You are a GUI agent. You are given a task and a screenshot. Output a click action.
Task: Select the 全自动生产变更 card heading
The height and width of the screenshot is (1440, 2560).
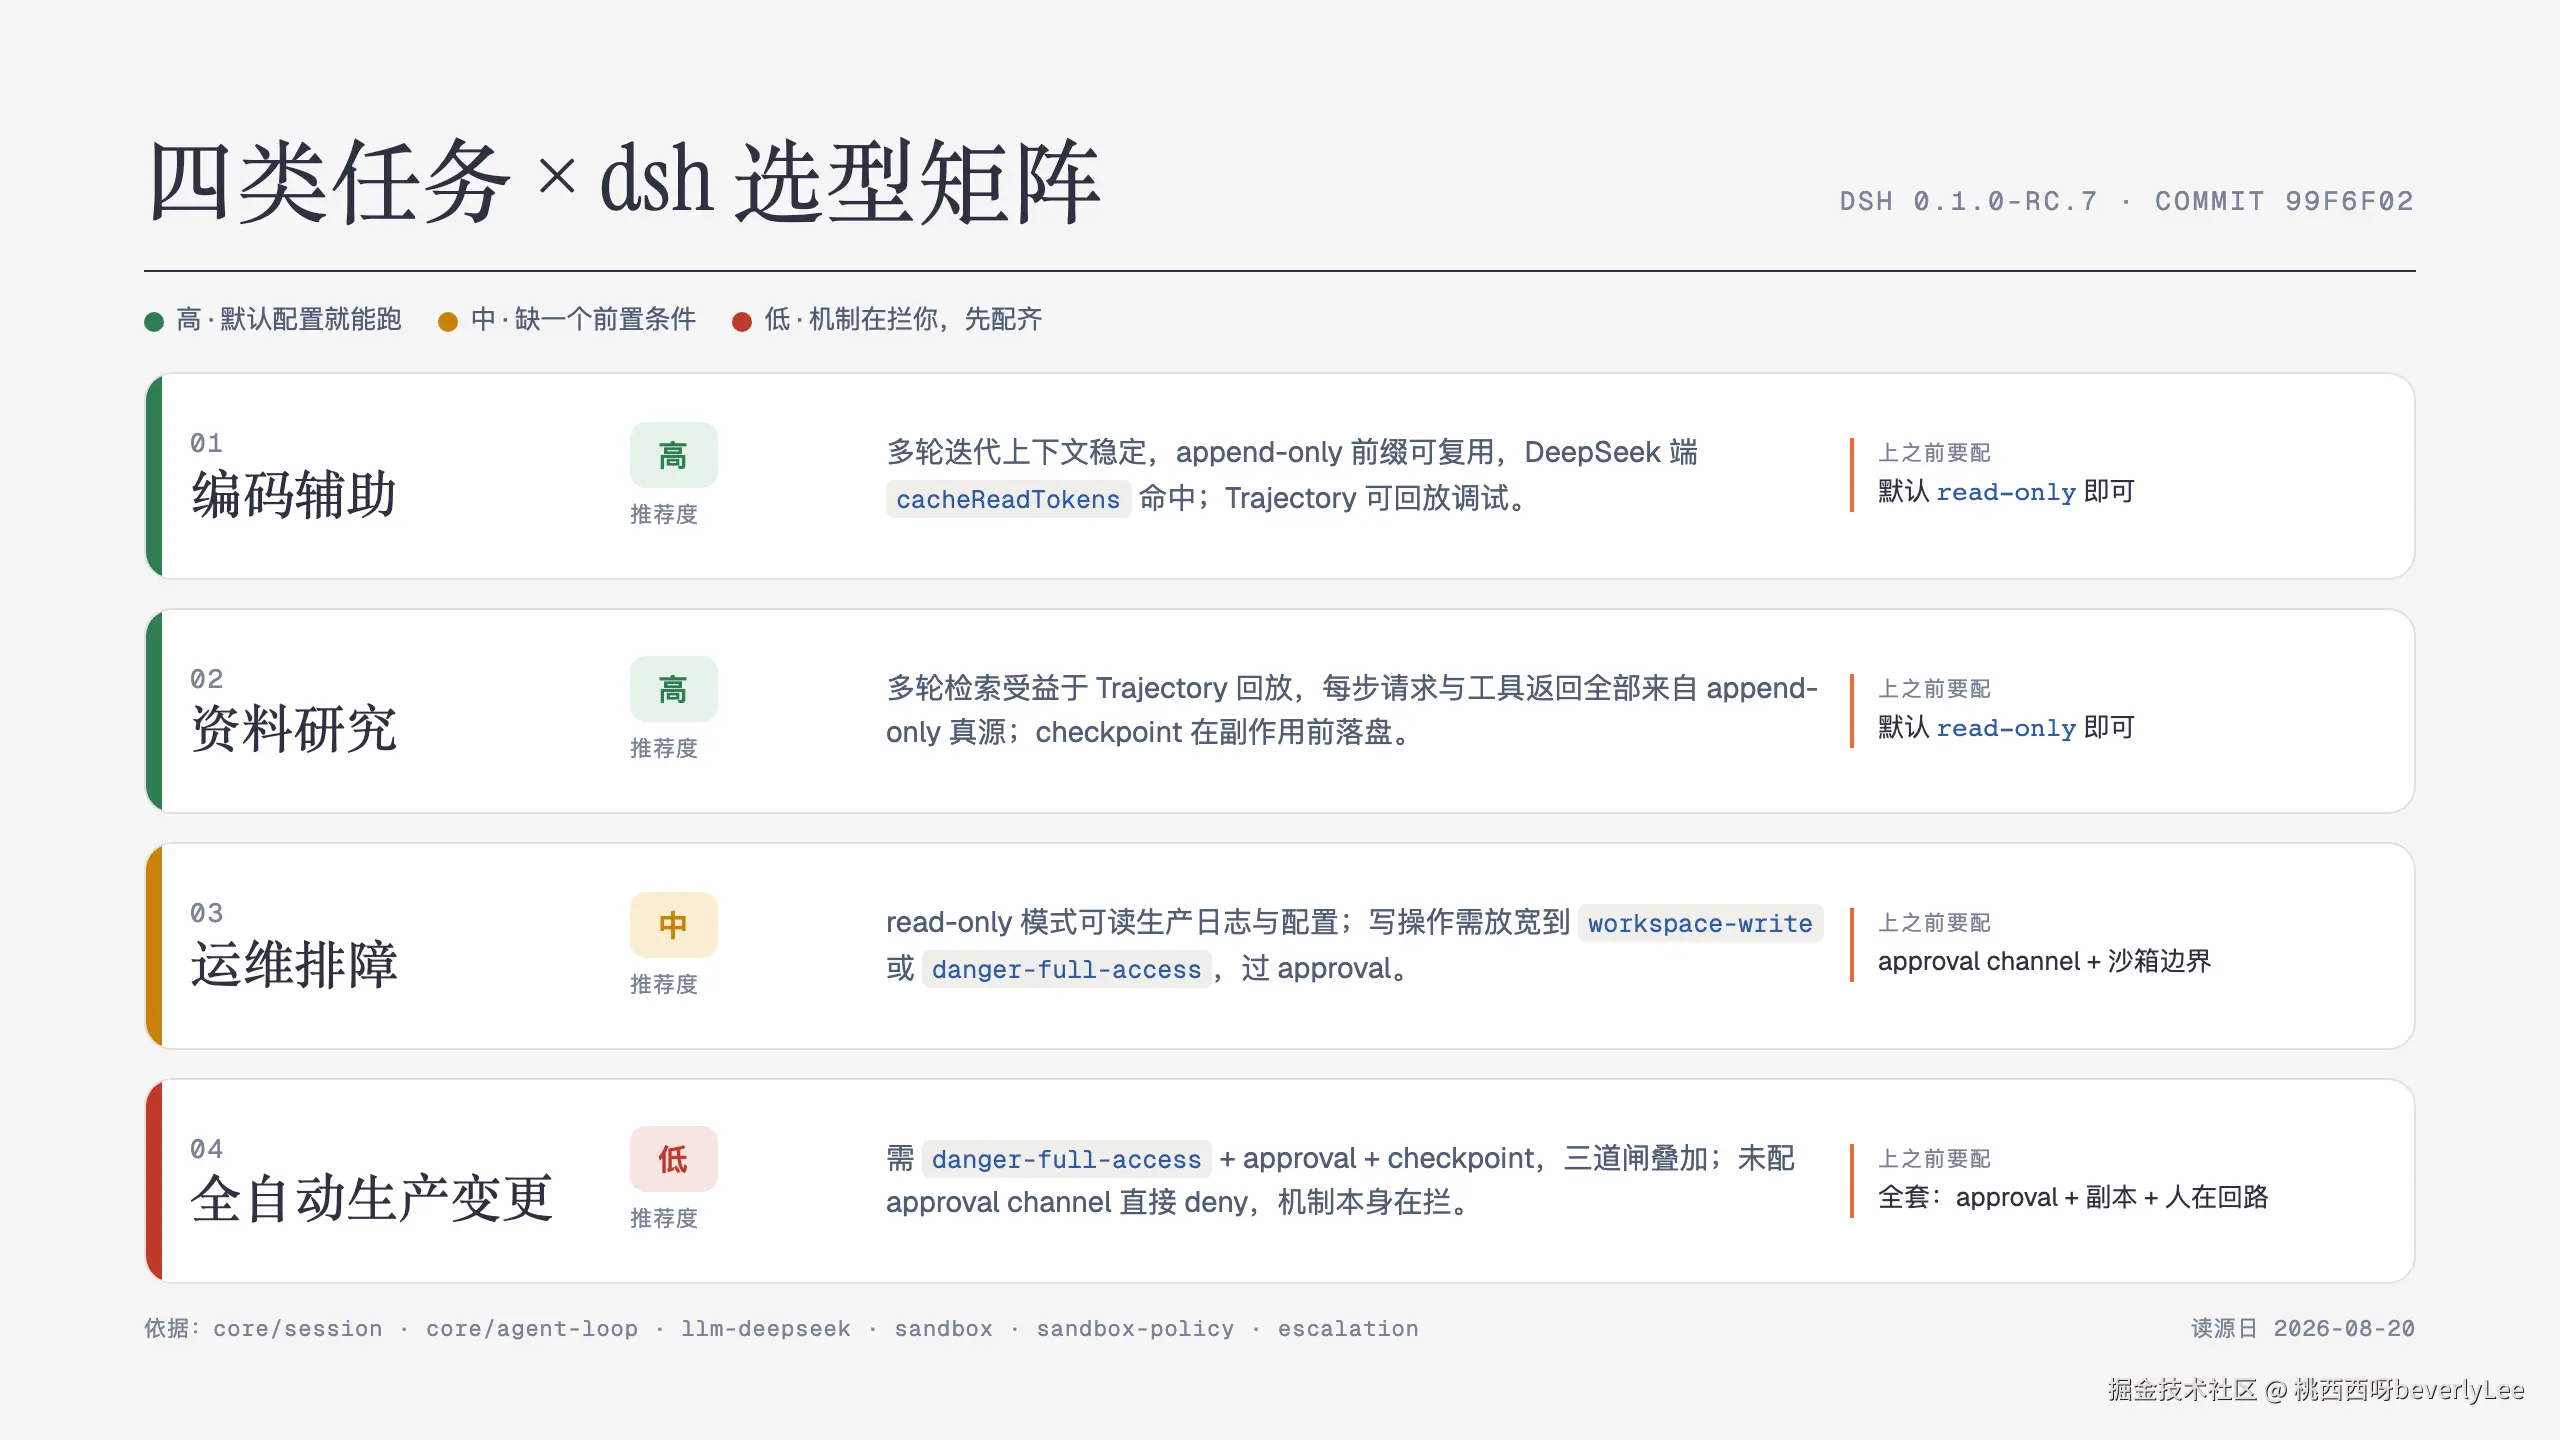(x=371, y=1198)
